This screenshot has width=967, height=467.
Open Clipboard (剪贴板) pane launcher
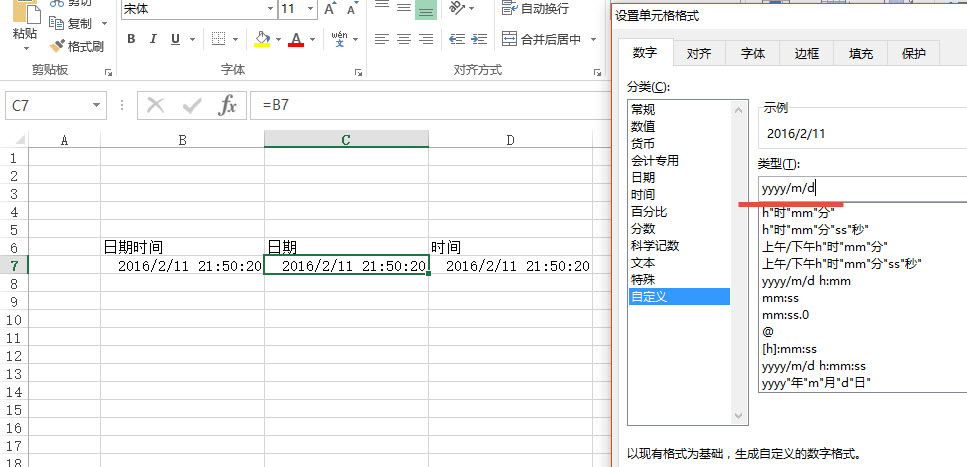[109, 73]
